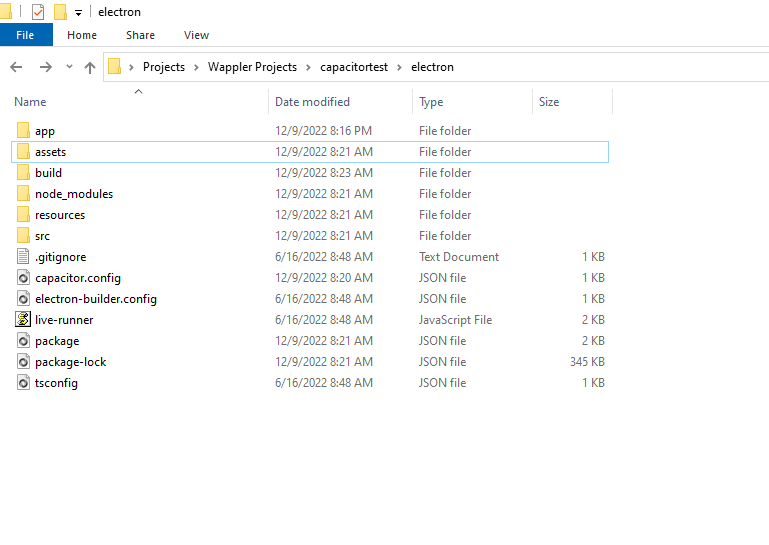Sort files by the Name column
Image resolution: width=769 pixels, height=545 pixels.
tap(30, 102)
